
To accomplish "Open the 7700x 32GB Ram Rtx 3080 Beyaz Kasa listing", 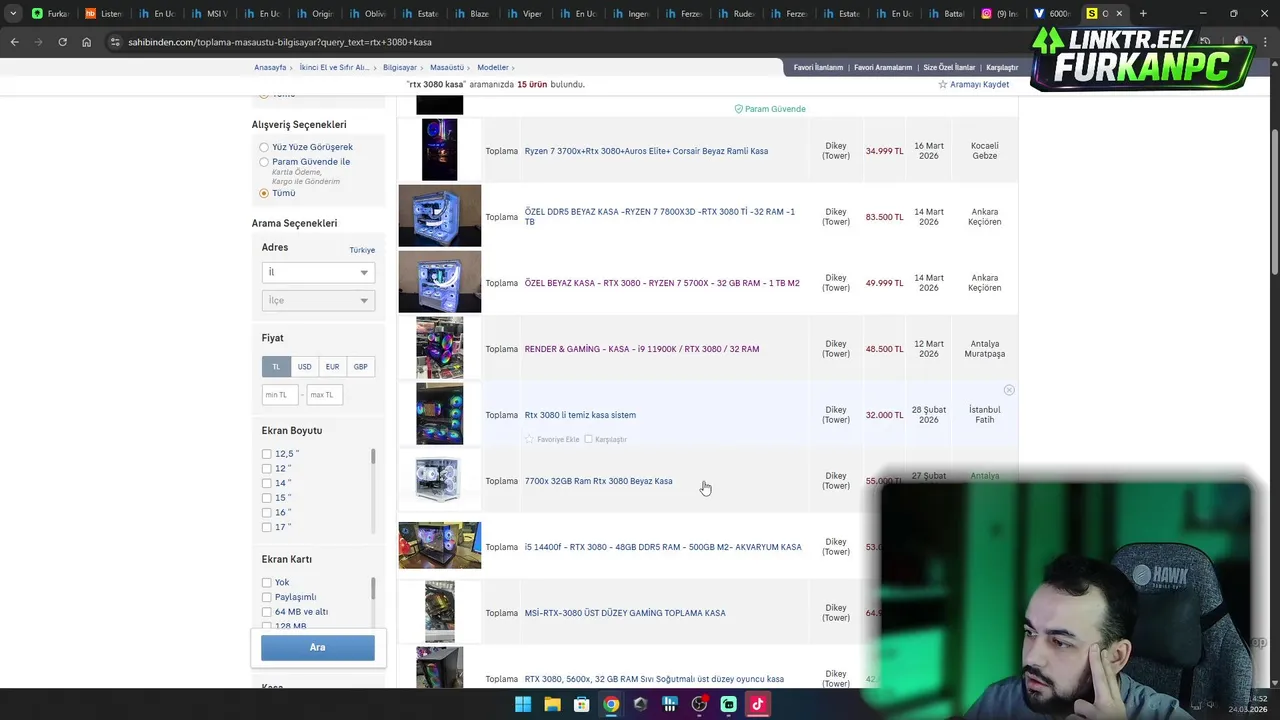I will (598, 481).
